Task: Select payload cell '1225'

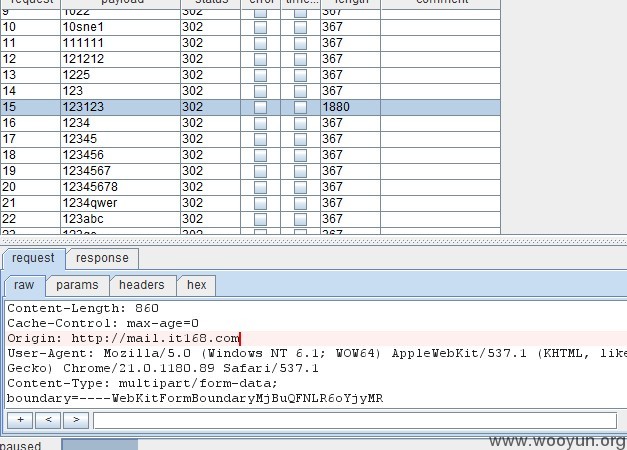Action: tap(120, 75)
